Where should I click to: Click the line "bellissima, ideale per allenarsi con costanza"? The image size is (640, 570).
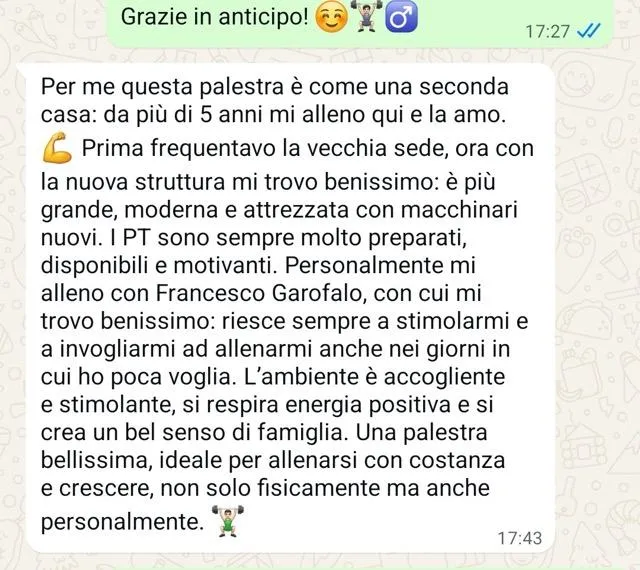pos(273,461)
